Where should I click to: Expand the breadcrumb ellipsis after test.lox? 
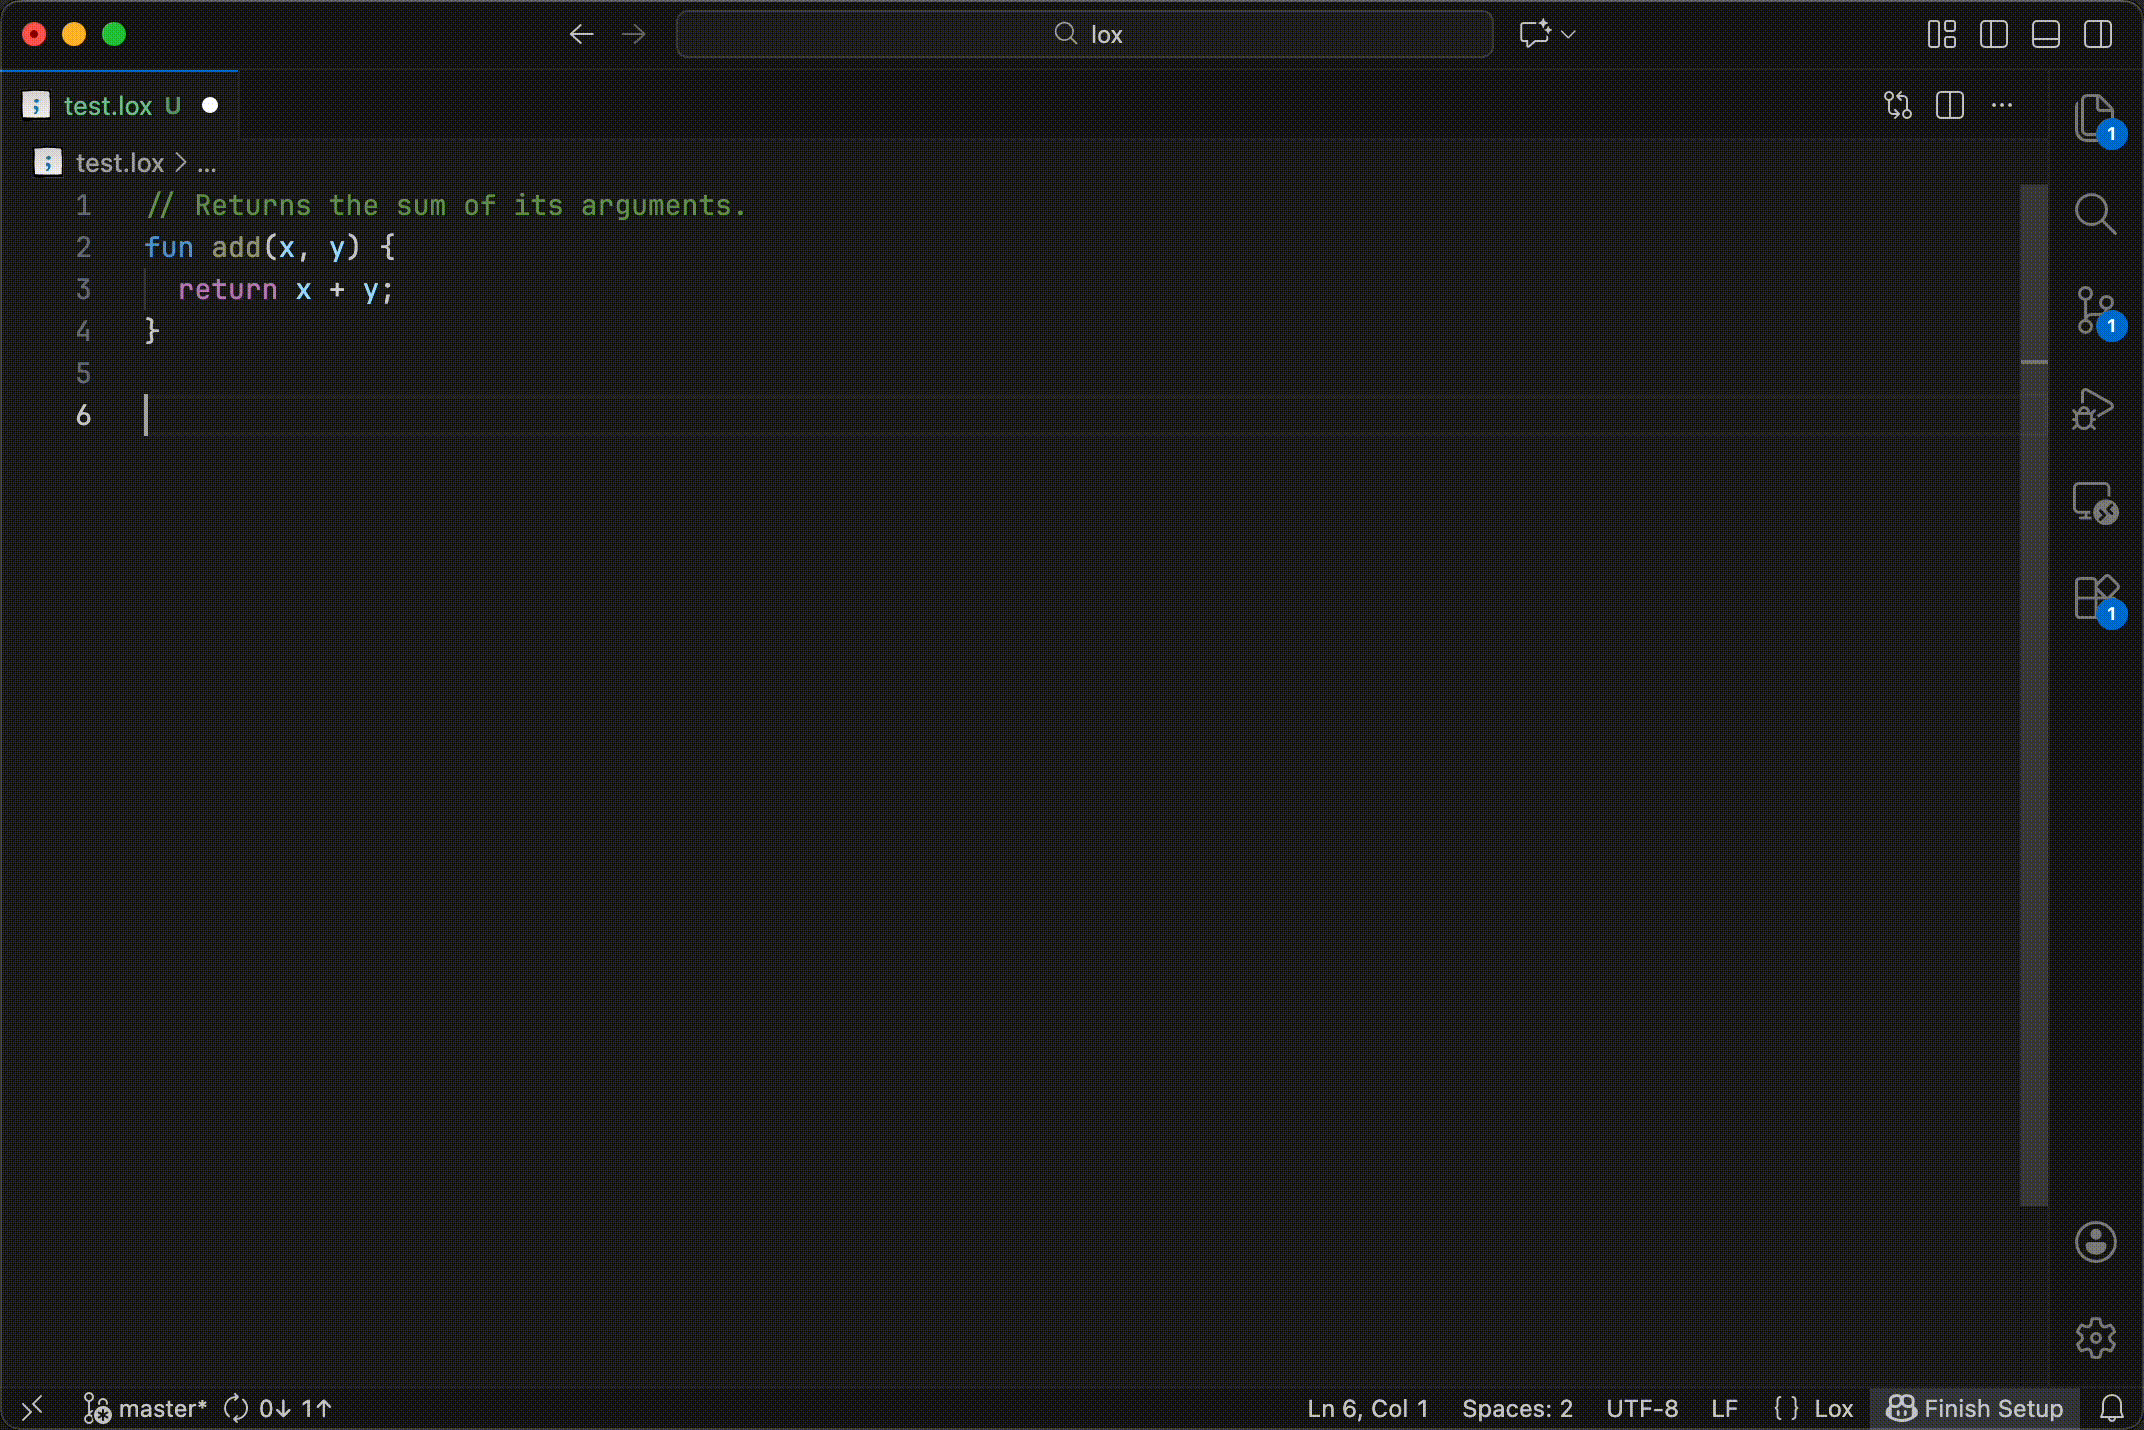(206, 163)
